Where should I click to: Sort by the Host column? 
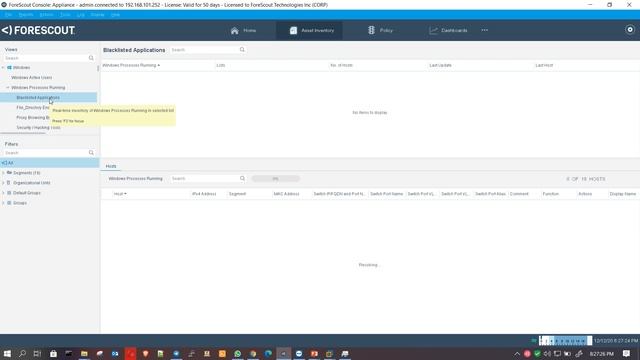120,194
